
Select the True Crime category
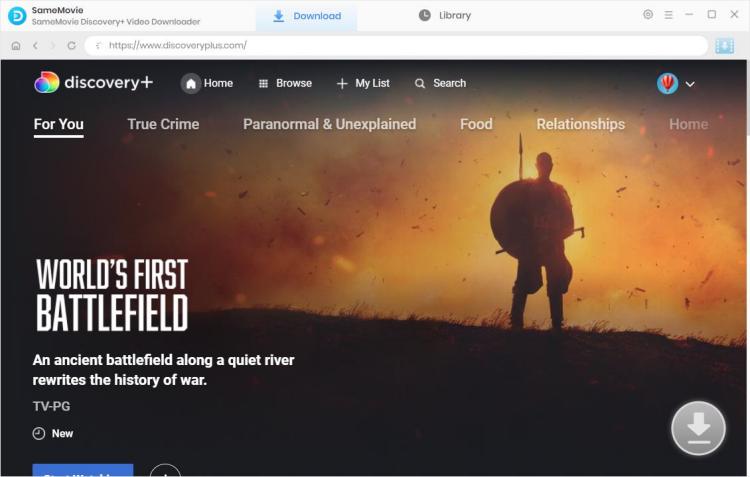(163, 124)
